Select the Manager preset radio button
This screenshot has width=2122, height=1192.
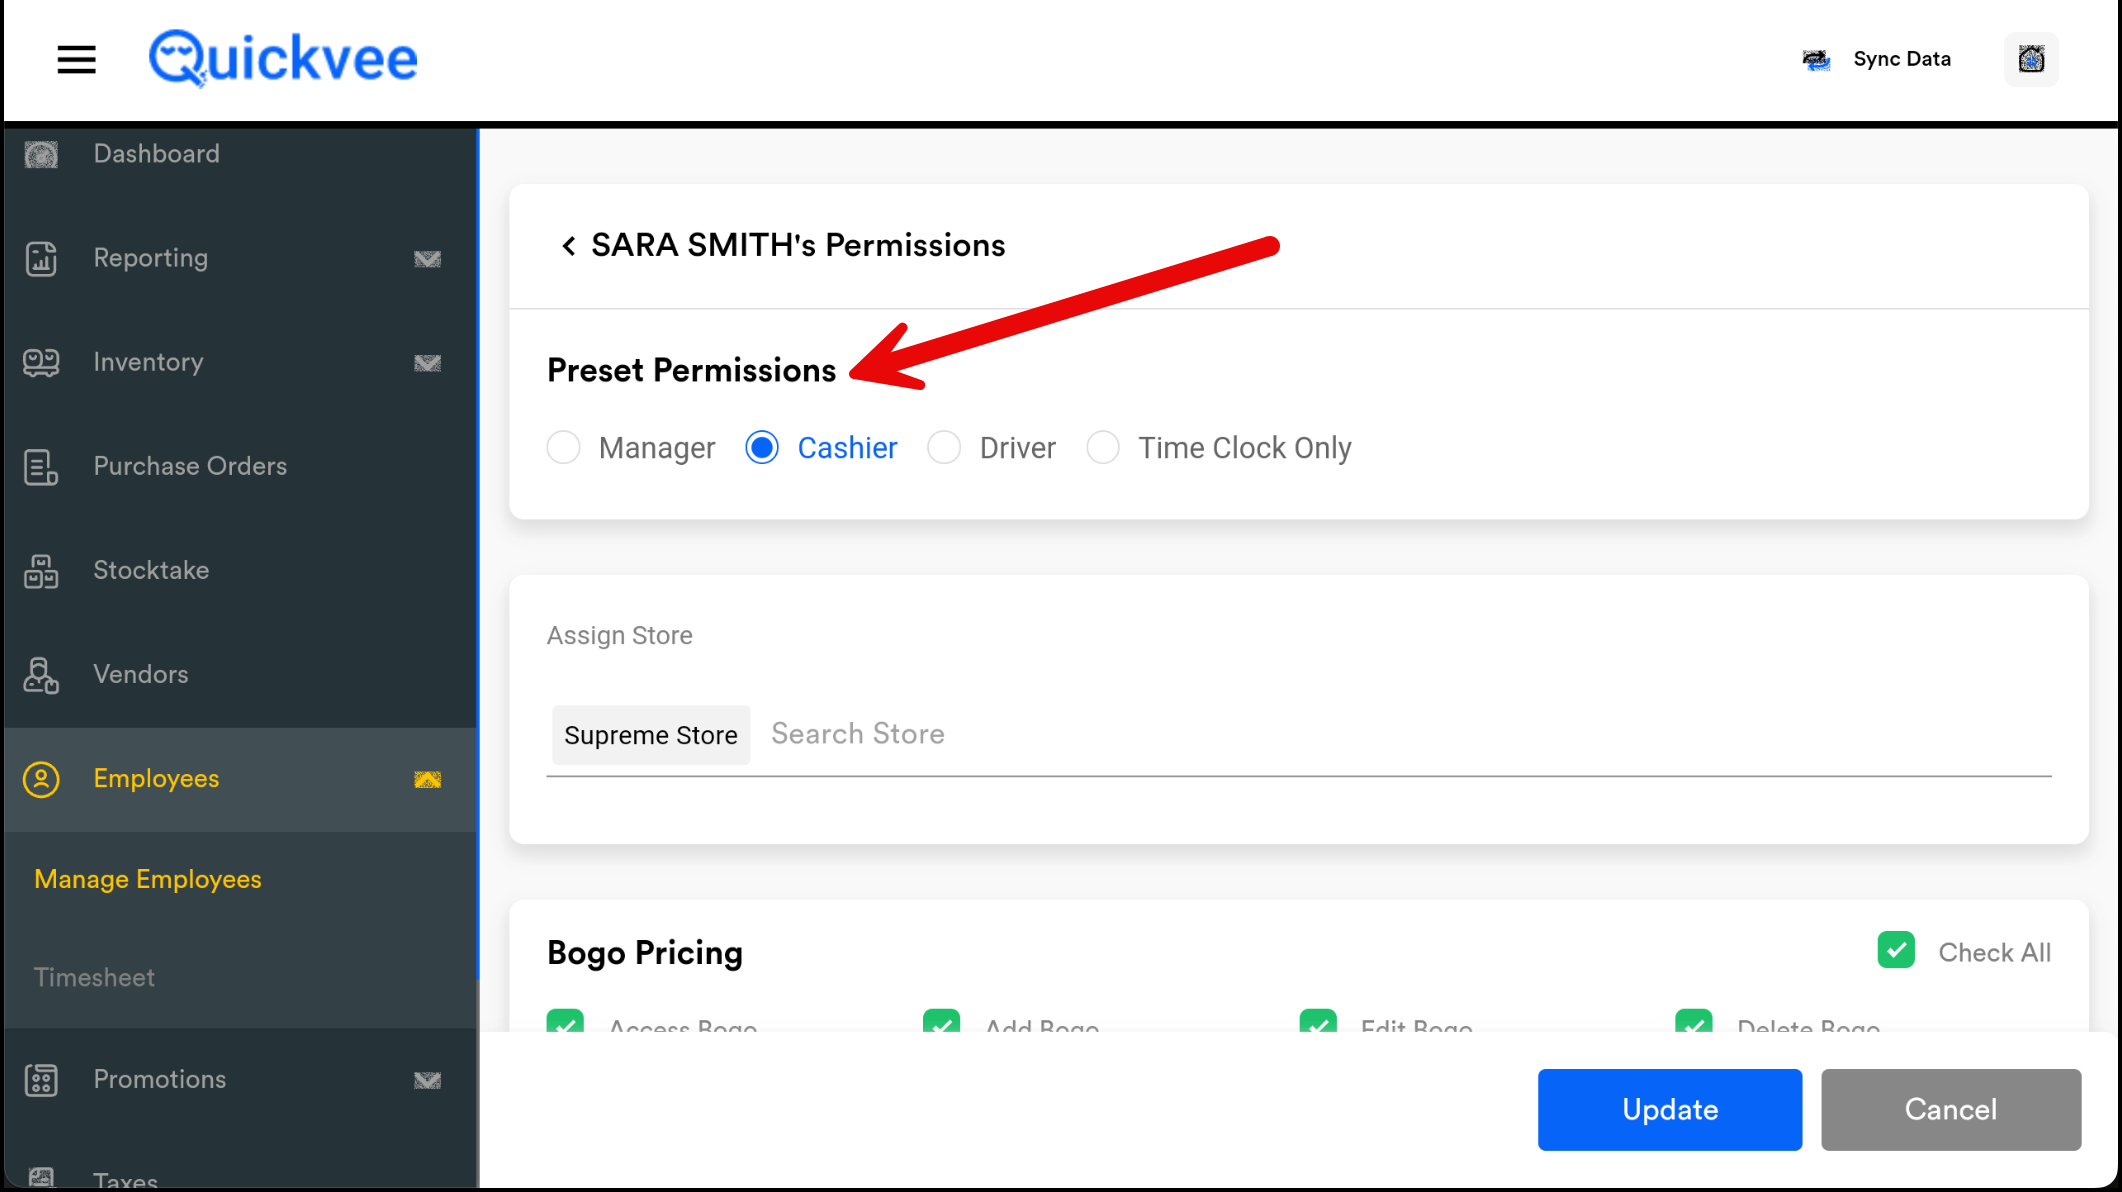pyautogui.click(x=564, y=448)
